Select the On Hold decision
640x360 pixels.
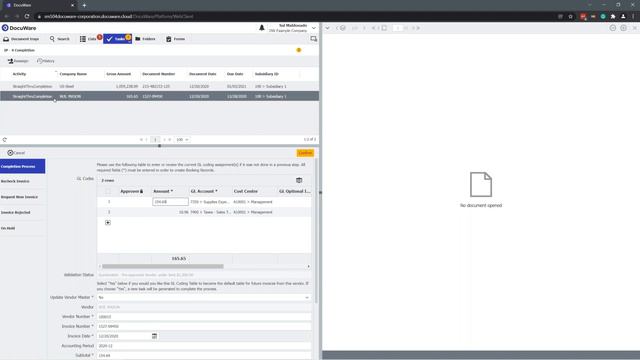pos(22,228)
